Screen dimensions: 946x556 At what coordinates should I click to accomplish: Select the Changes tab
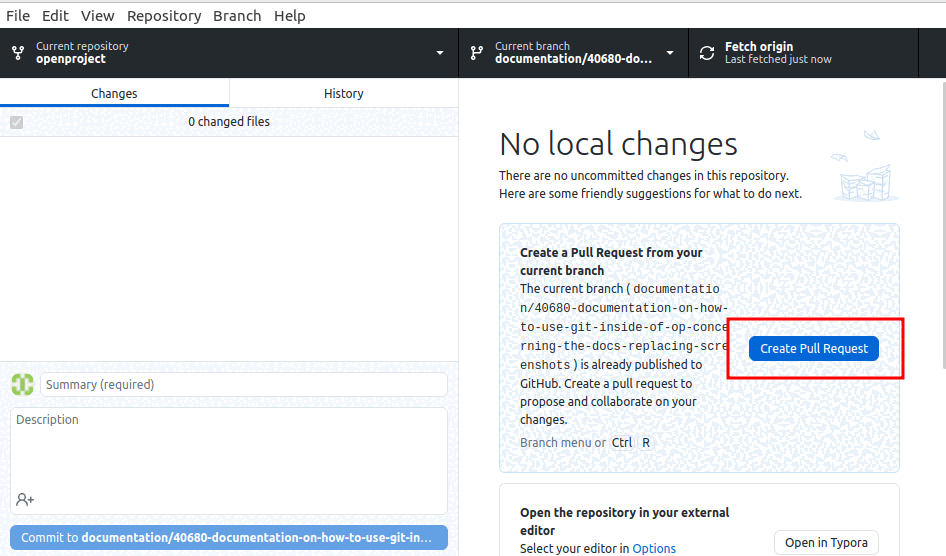[x=114, y=93]
